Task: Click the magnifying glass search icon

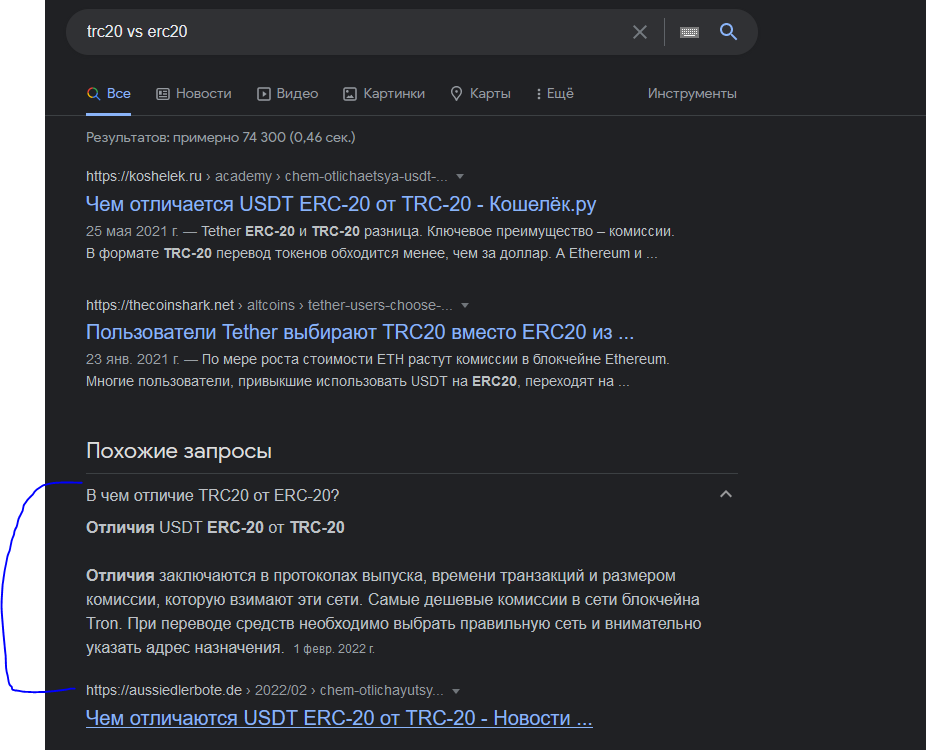Action: click(x=728, y=31)
